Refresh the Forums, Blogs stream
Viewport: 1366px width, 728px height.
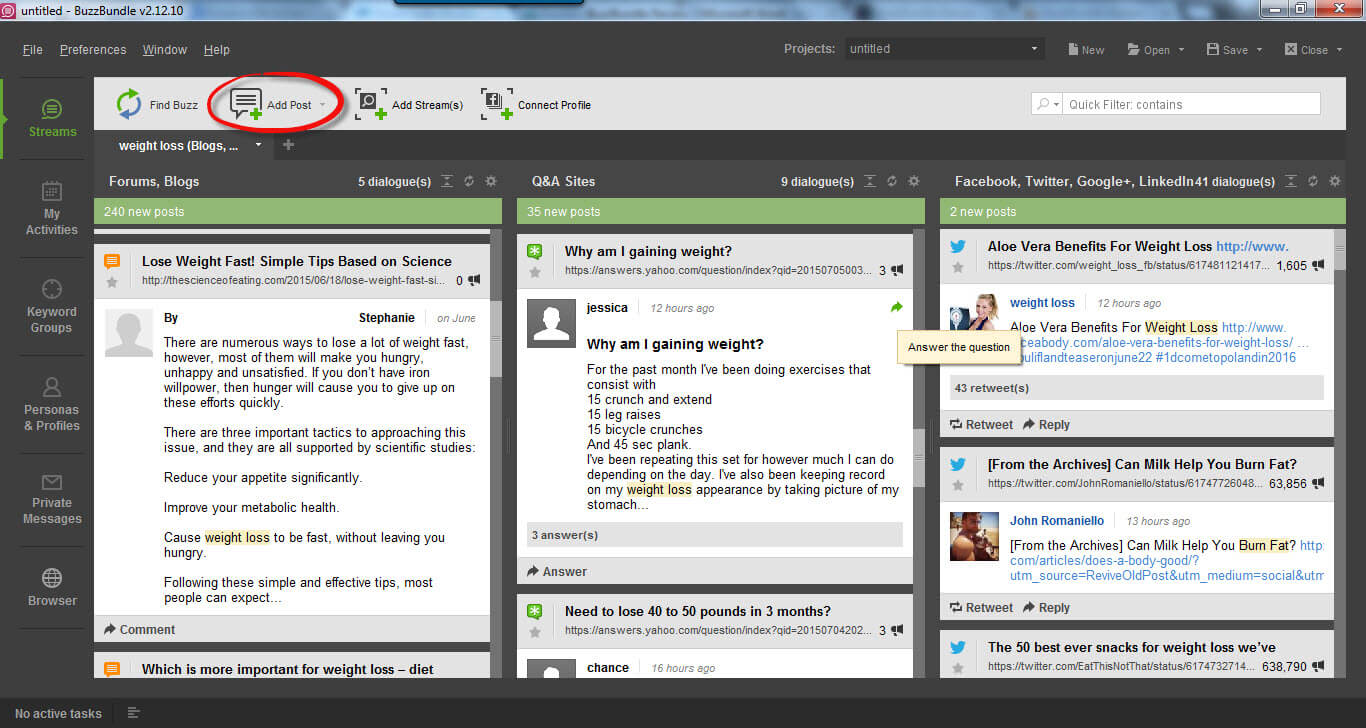469,181
